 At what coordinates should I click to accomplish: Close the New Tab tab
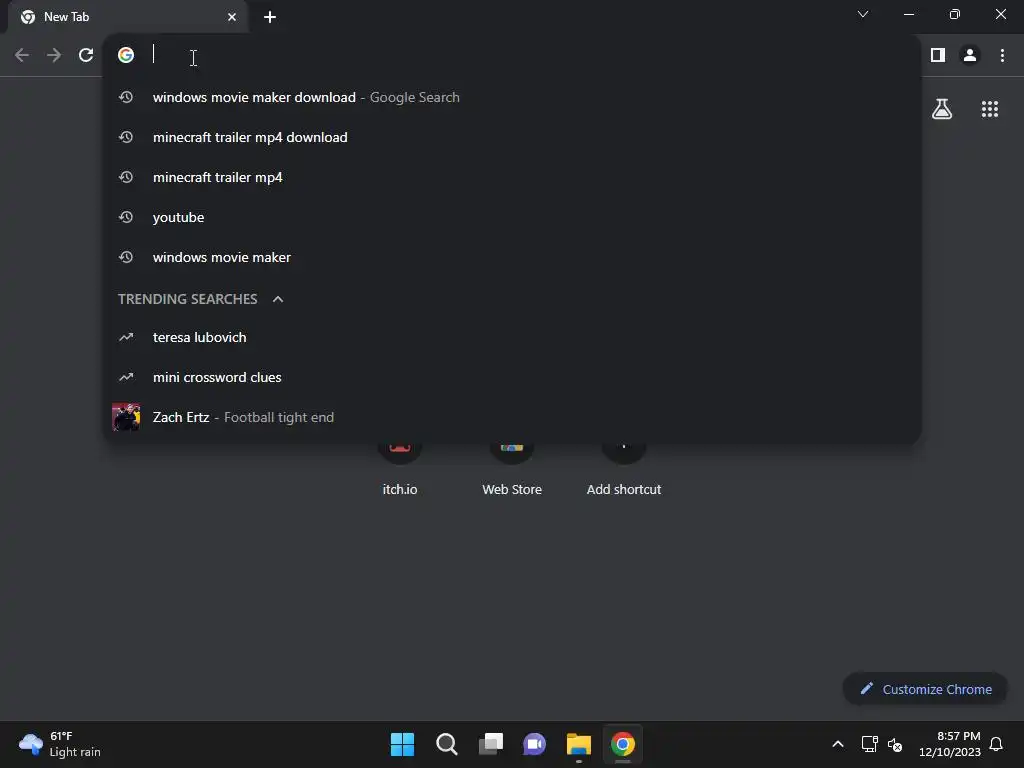[x=232, y=17]
